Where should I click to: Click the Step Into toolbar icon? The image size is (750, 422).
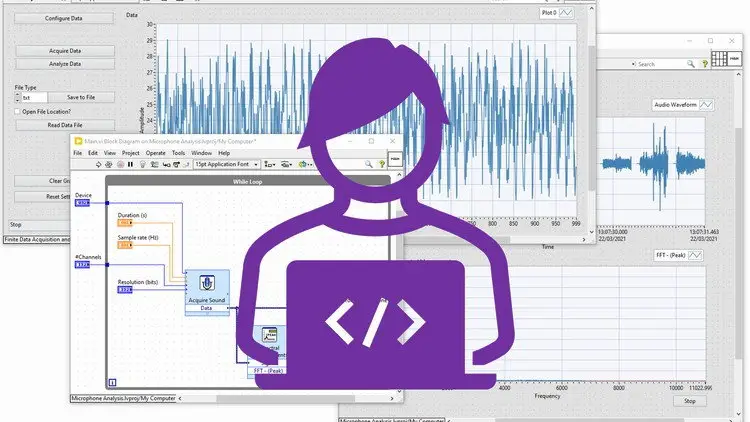click(x=166, y=165)
